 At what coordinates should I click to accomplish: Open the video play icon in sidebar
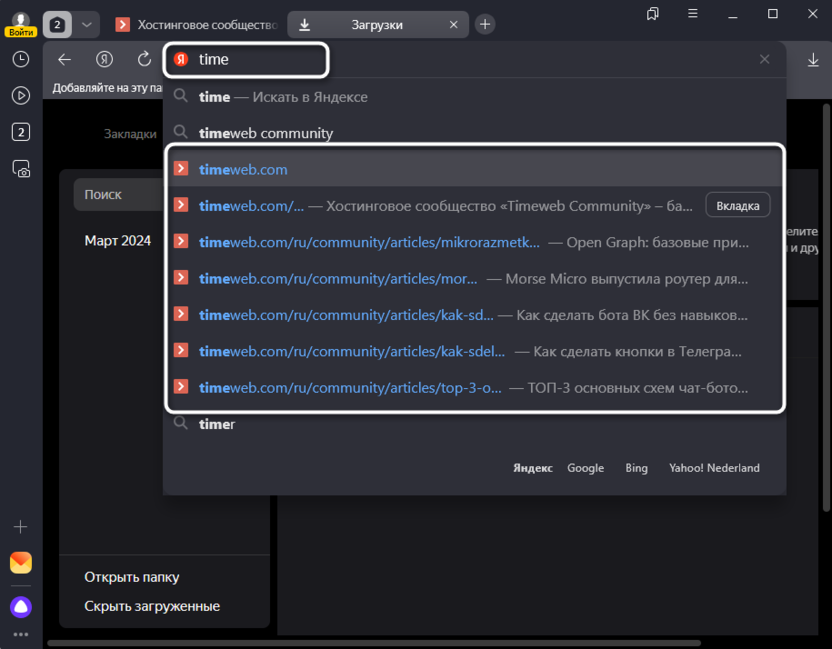21,96
